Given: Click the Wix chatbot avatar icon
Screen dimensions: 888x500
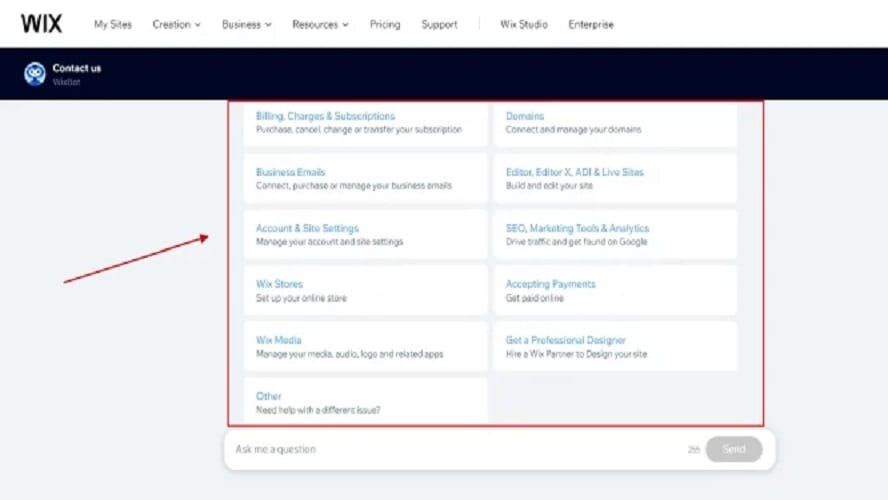Looking at the screenshot, I should click(35, 74).
